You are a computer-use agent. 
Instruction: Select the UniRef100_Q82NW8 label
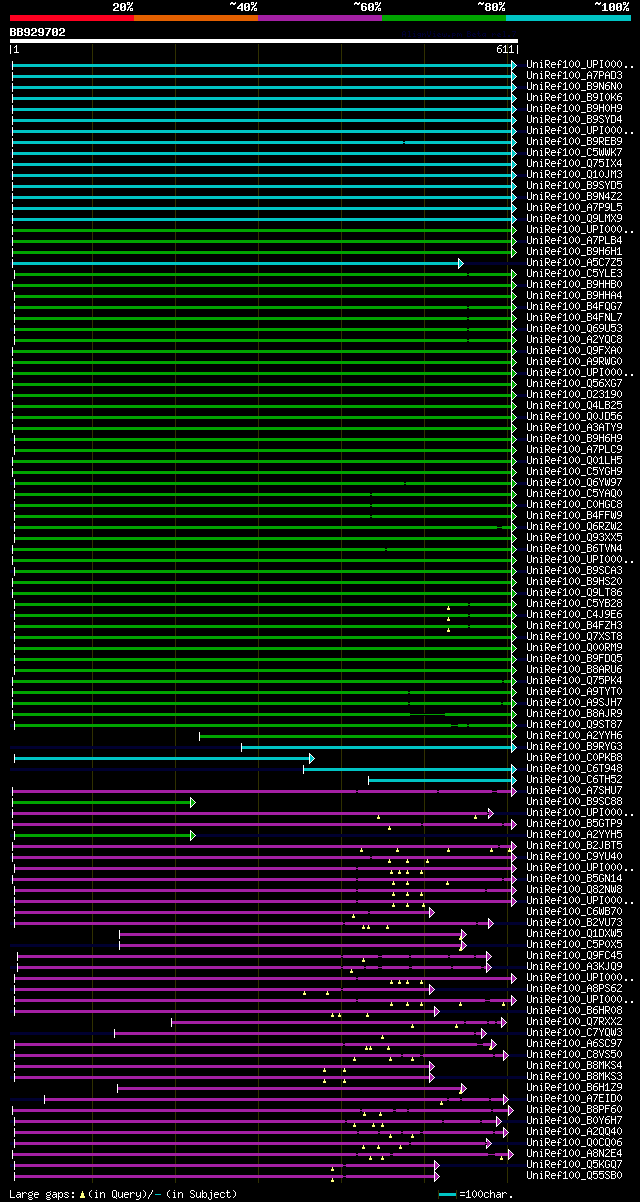[x=575, y=889]
